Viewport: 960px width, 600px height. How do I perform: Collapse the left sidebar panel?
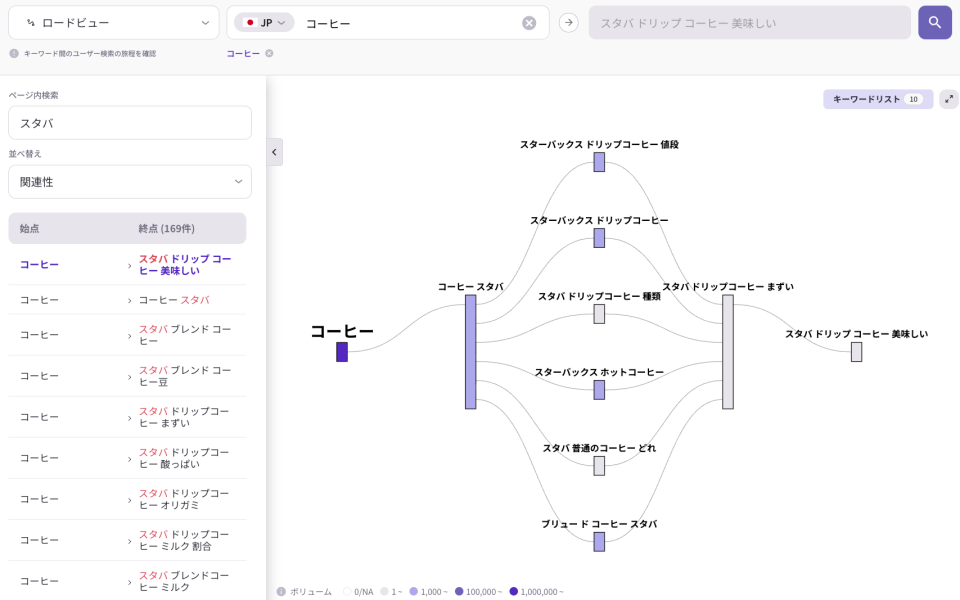275,152
